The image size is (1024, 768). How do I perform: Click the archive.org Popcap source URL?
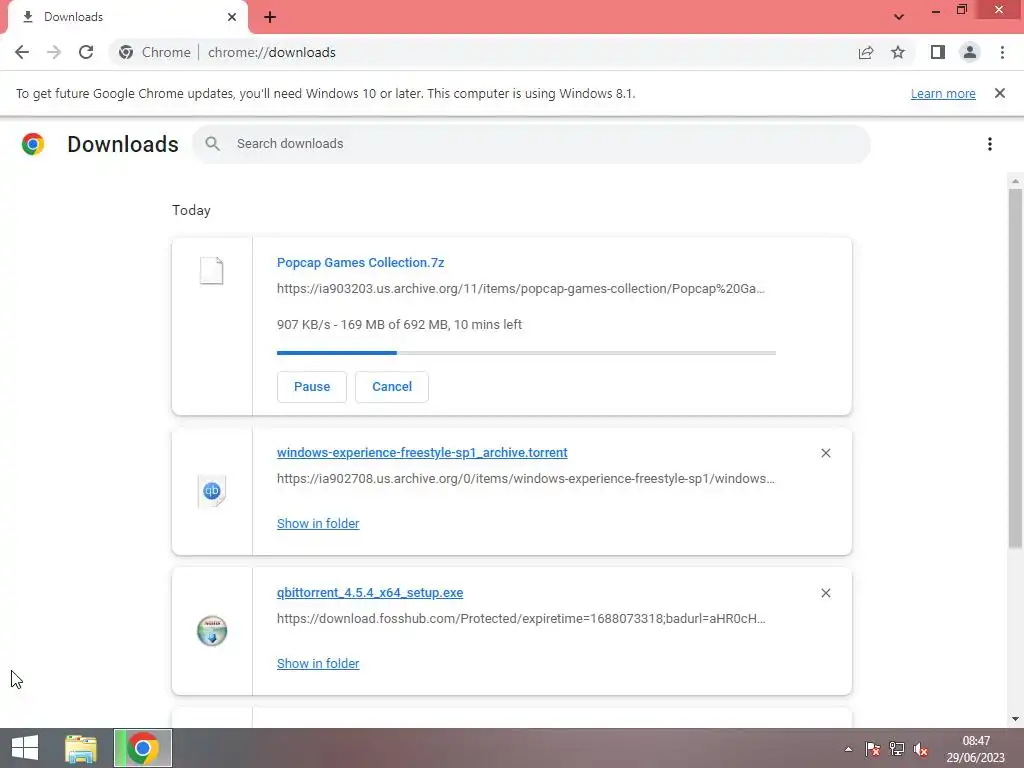click(520, 289)
